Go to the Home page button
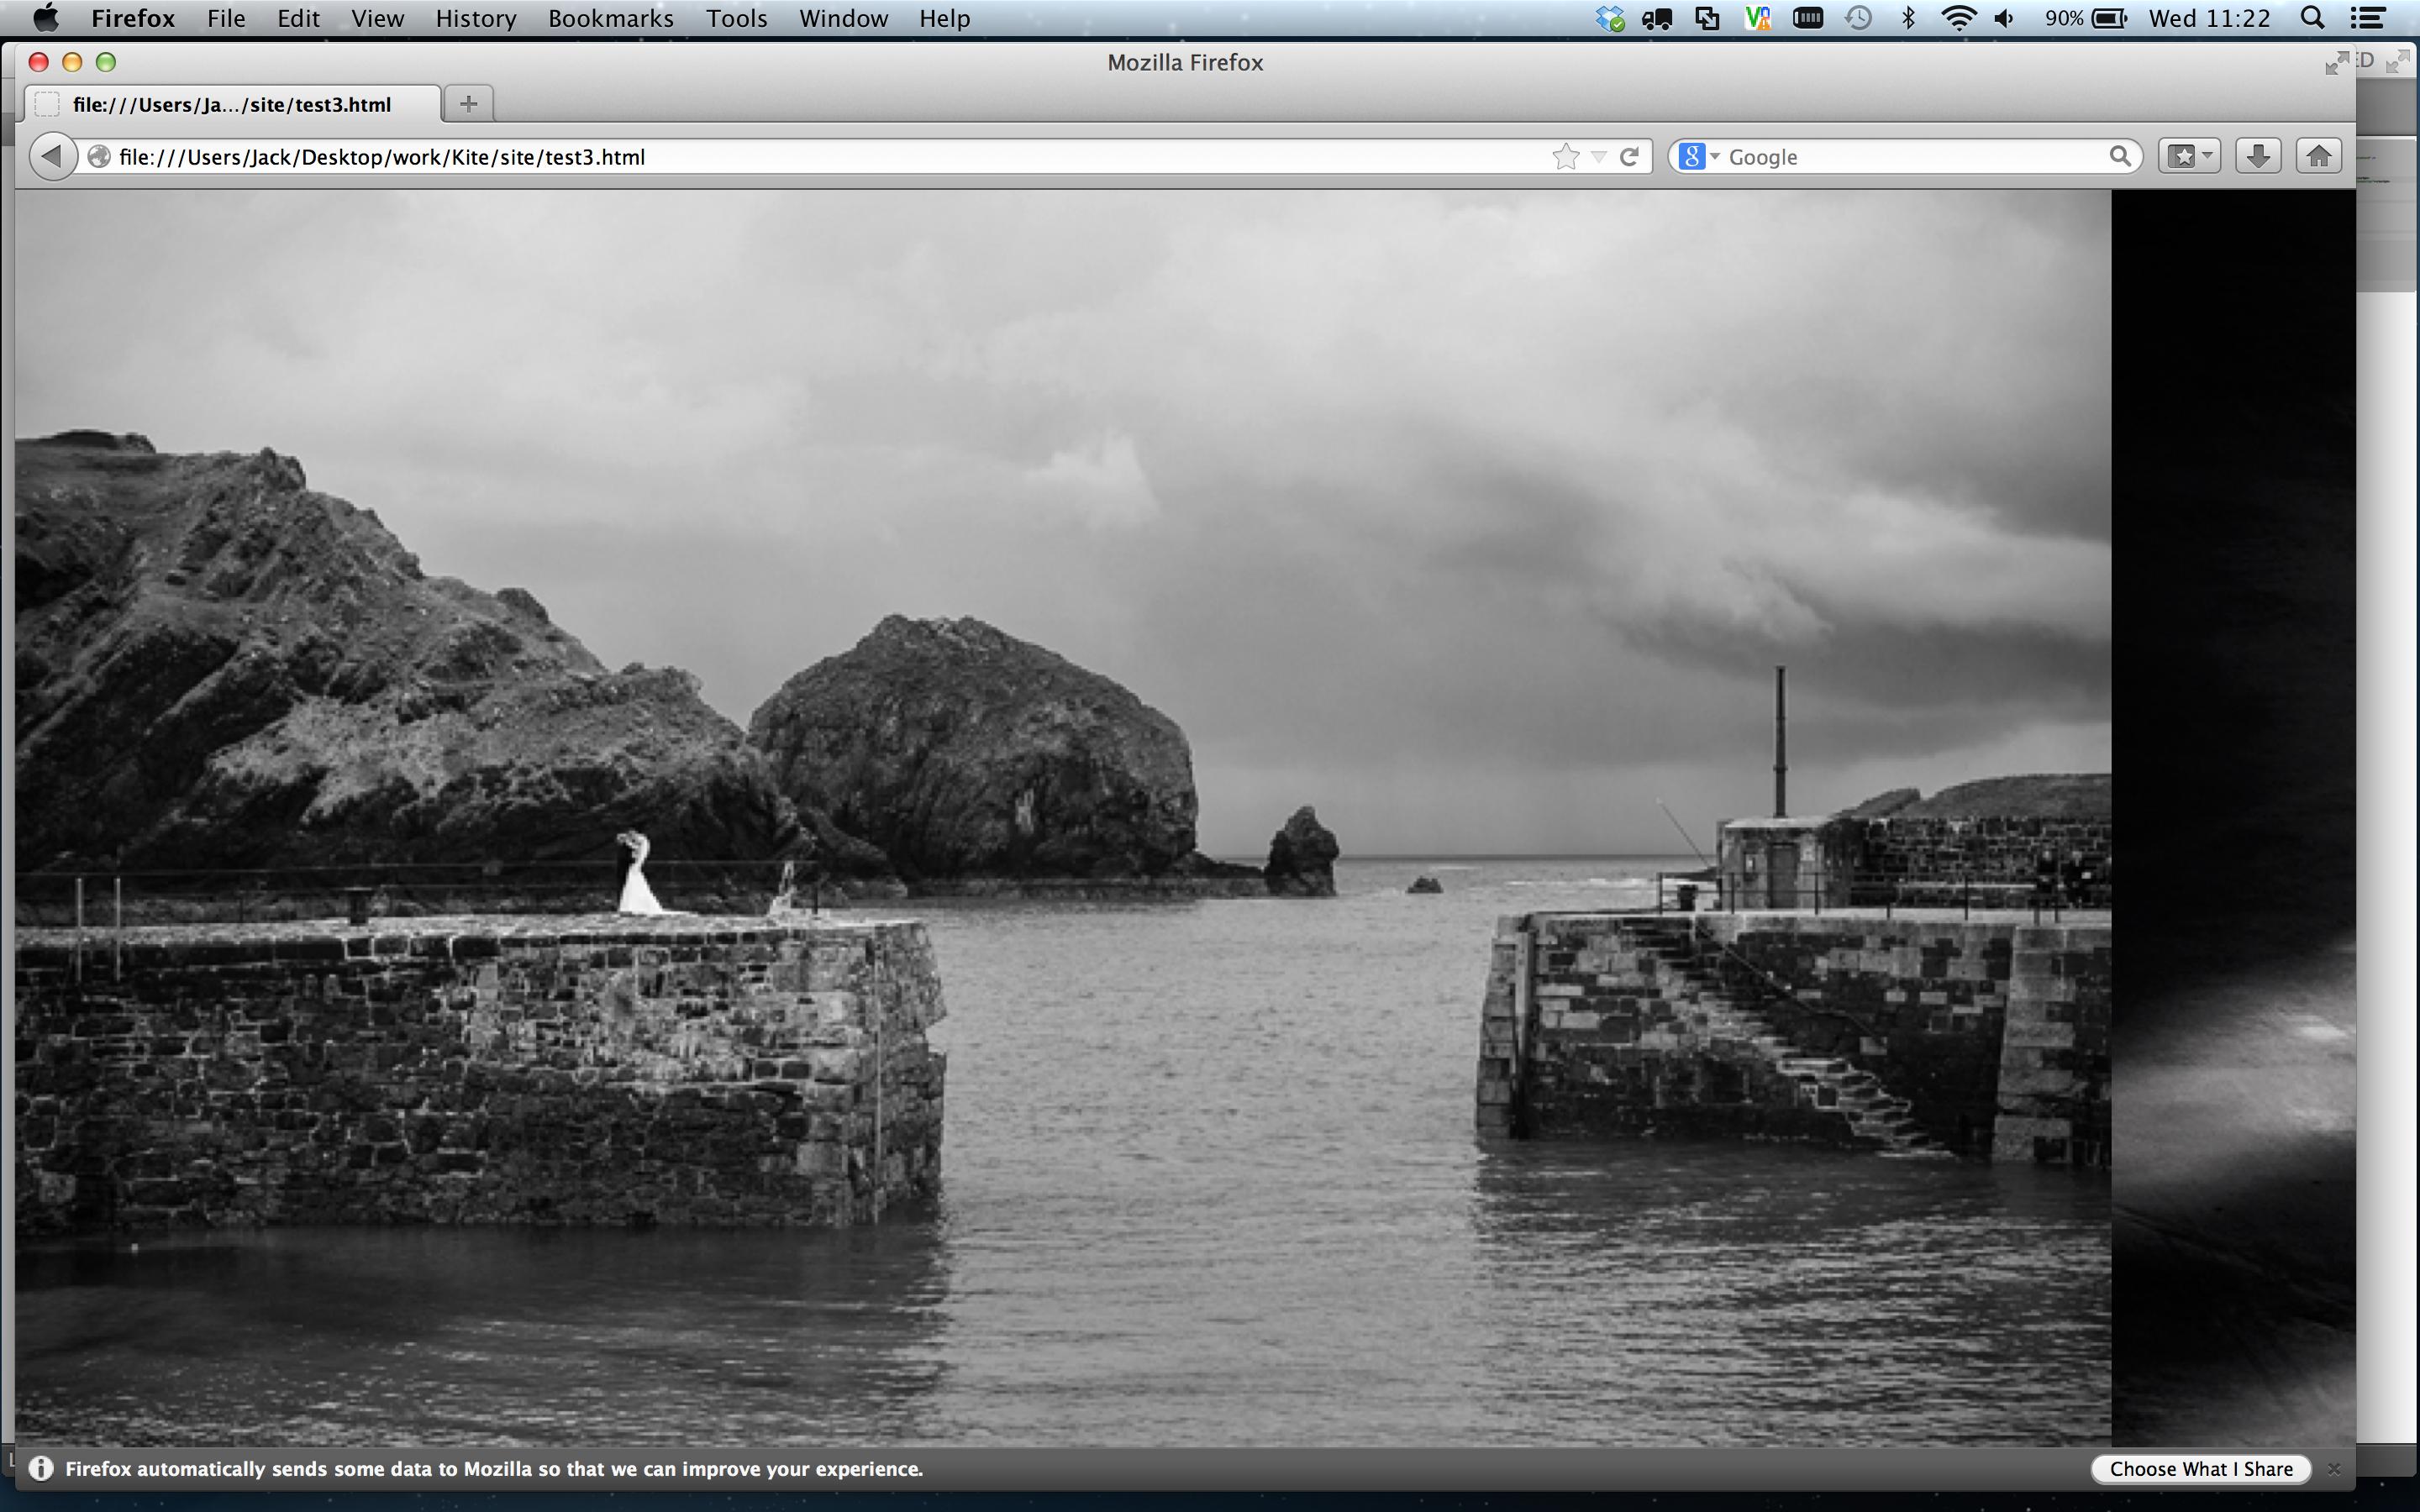Viewport: 2420px width, 1512px height. coord(2318,157)
